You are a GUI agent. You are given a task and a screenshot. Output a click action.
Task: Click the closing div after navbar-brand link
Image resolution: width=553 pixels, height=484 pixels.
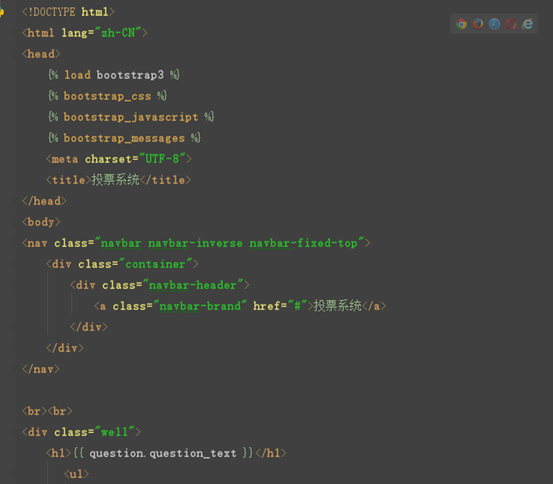coord(89,327)
